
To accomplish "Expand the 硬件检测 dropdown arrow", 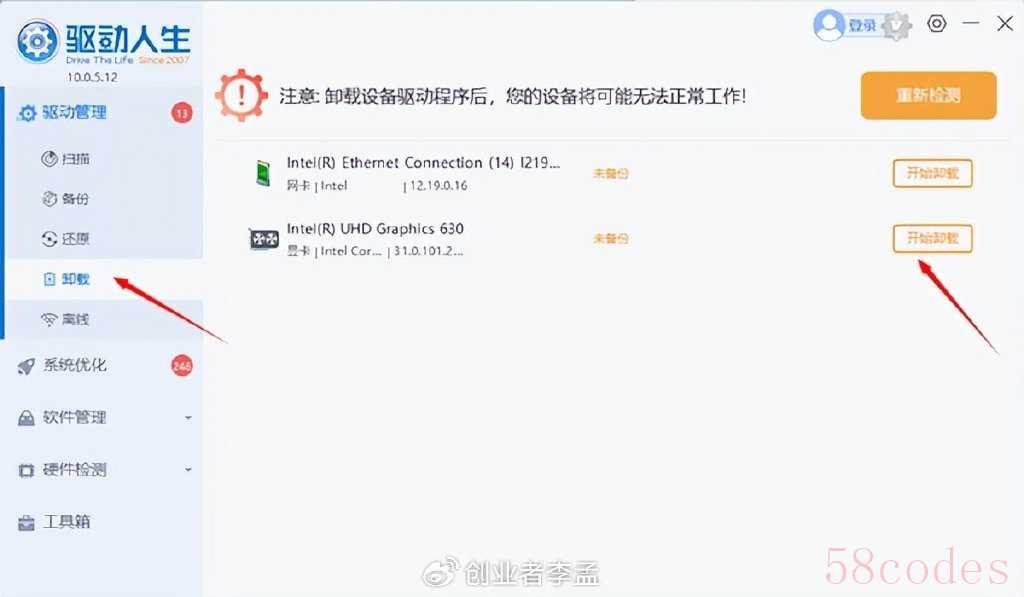I will [x=188, y=470].
